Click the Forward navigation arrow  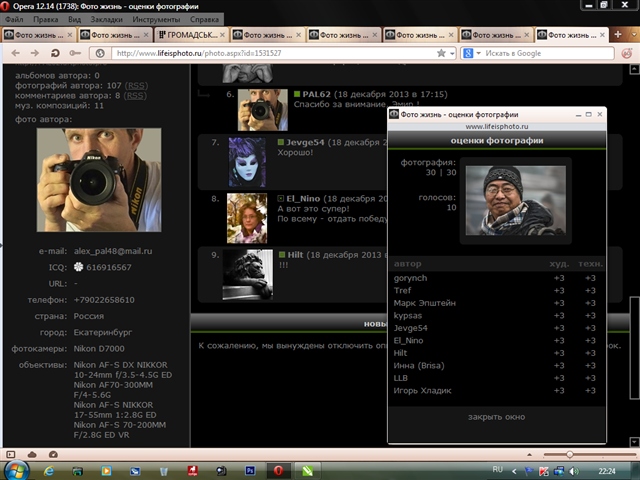(x=33, y=52)
